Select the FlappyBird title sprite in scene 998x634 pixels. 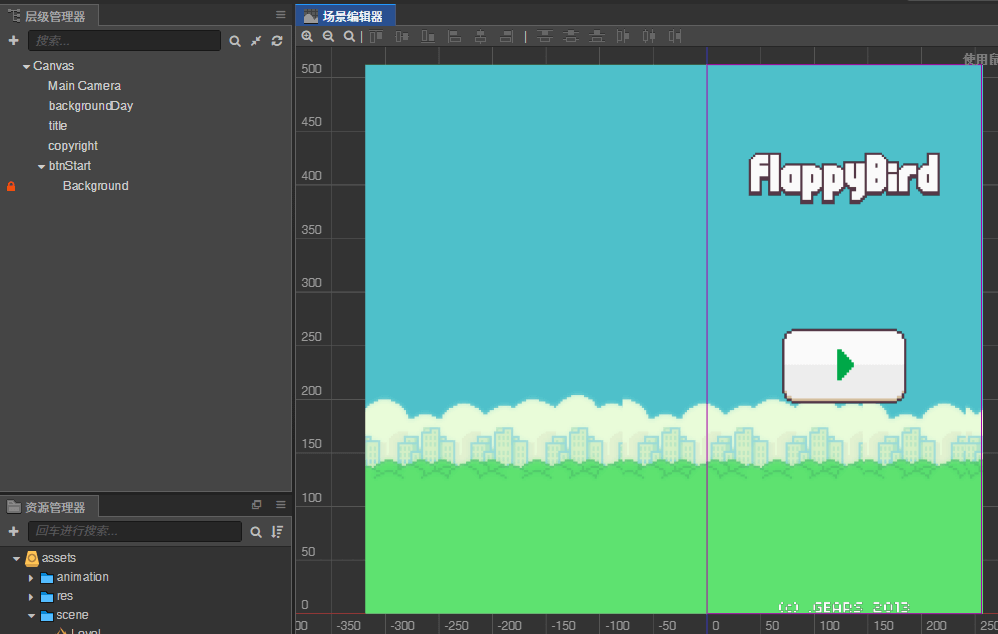pos(844,177)
